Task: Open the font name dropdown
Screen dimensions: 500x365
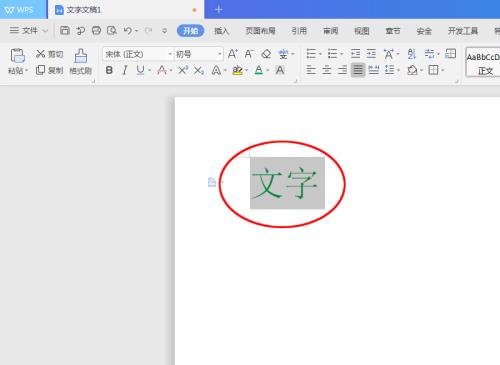Action: click(x=170, y=54)
